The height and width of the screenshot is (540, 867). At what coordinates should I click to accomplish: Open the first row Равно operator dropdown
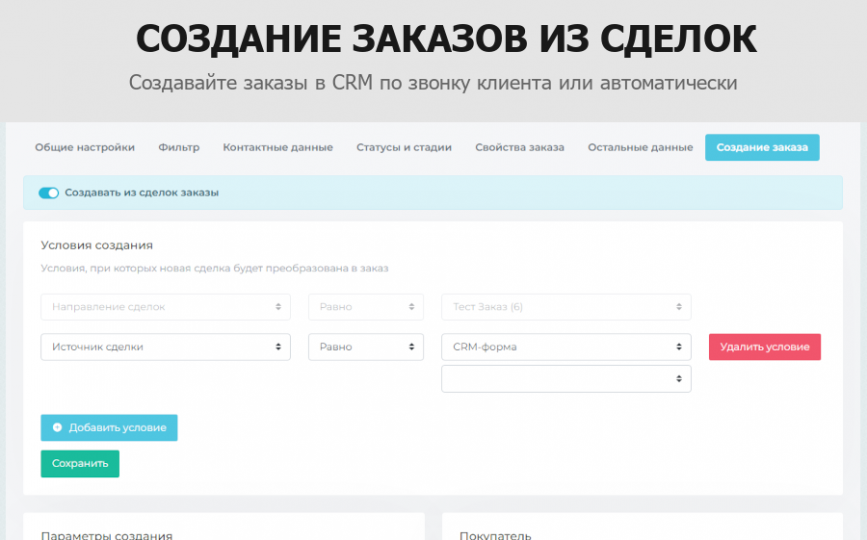pos(365,307)
